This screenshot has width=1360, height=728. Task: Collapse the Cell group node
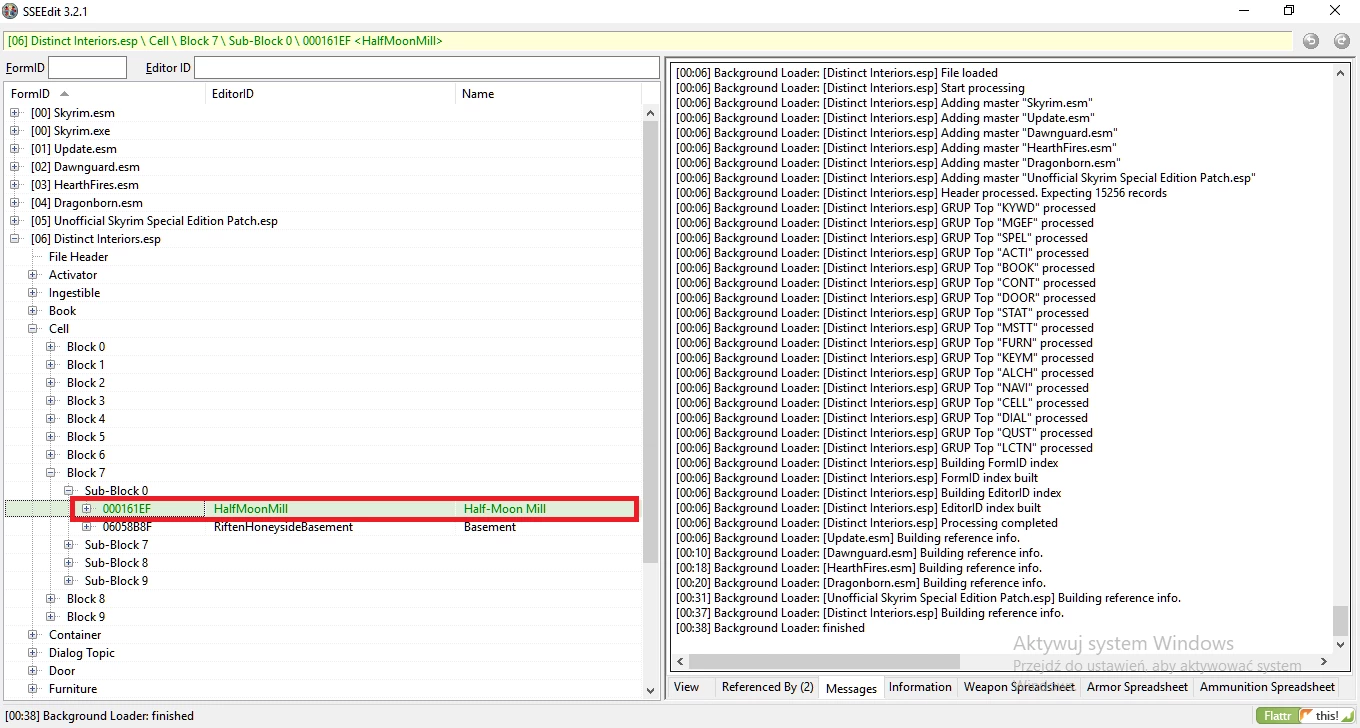(33, 329)
